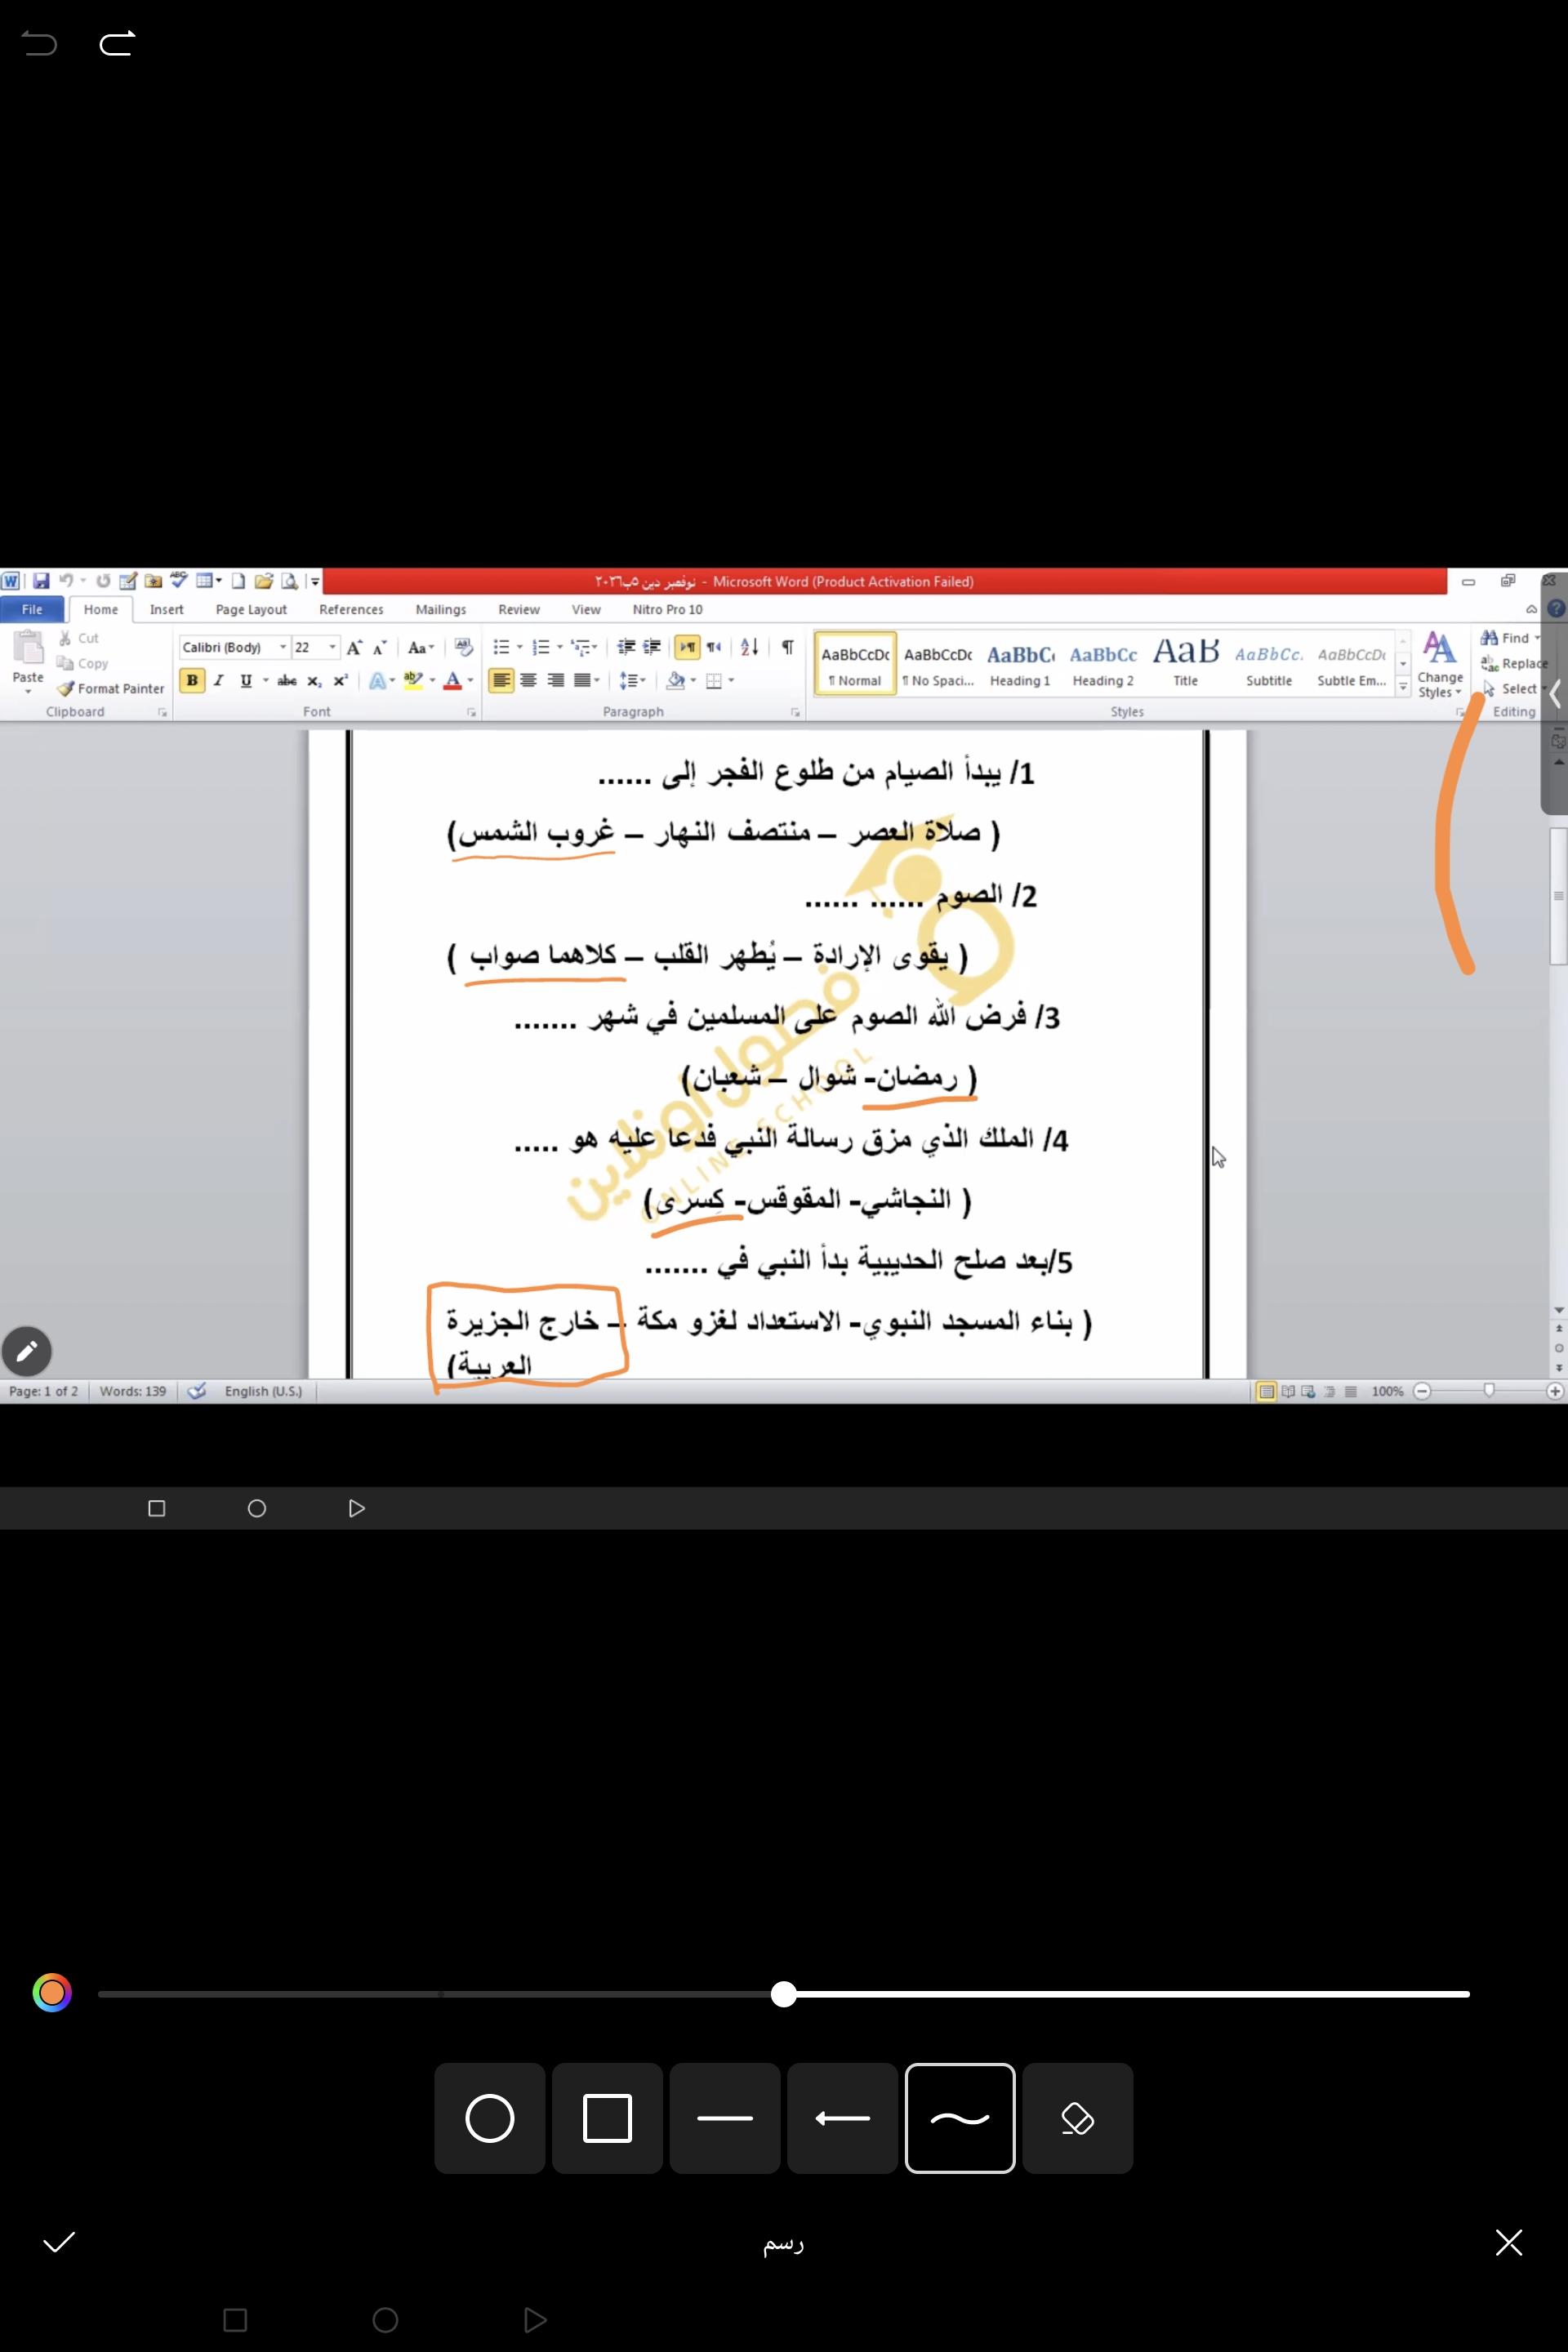Cancel drawing with the X button
The width and height of the screenshot is (1568, 2352).
pos(1508,2243)
